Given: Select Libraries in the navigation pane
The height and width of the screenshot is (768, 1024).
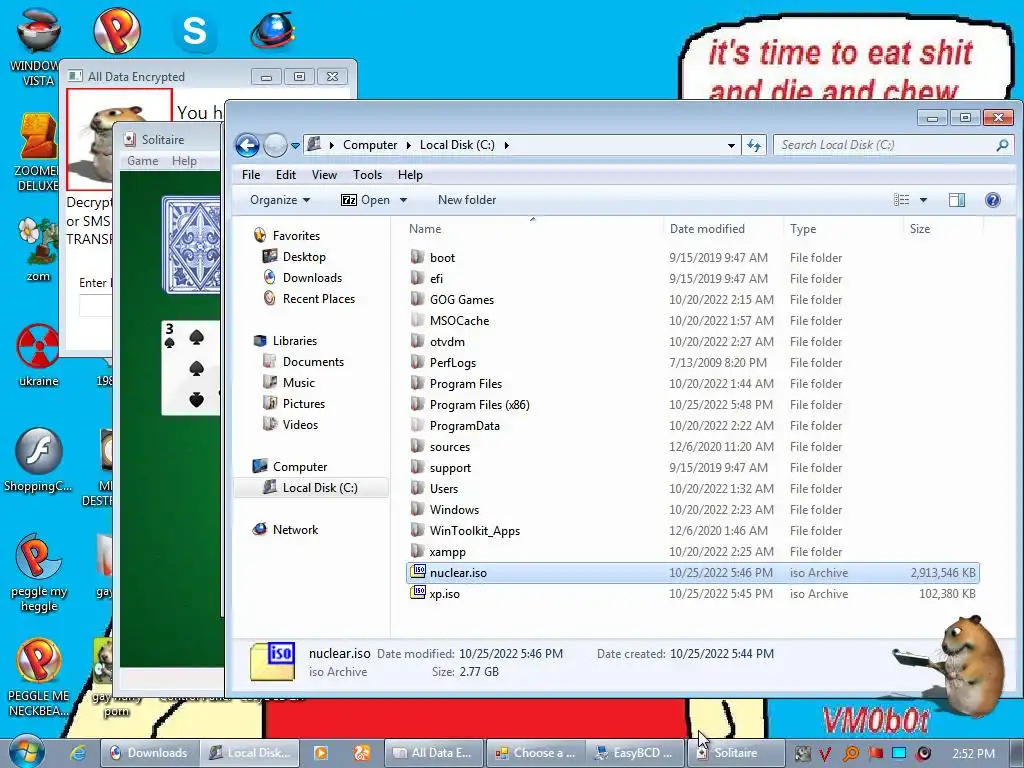Looking at the screenshot, I should [295, 341].
